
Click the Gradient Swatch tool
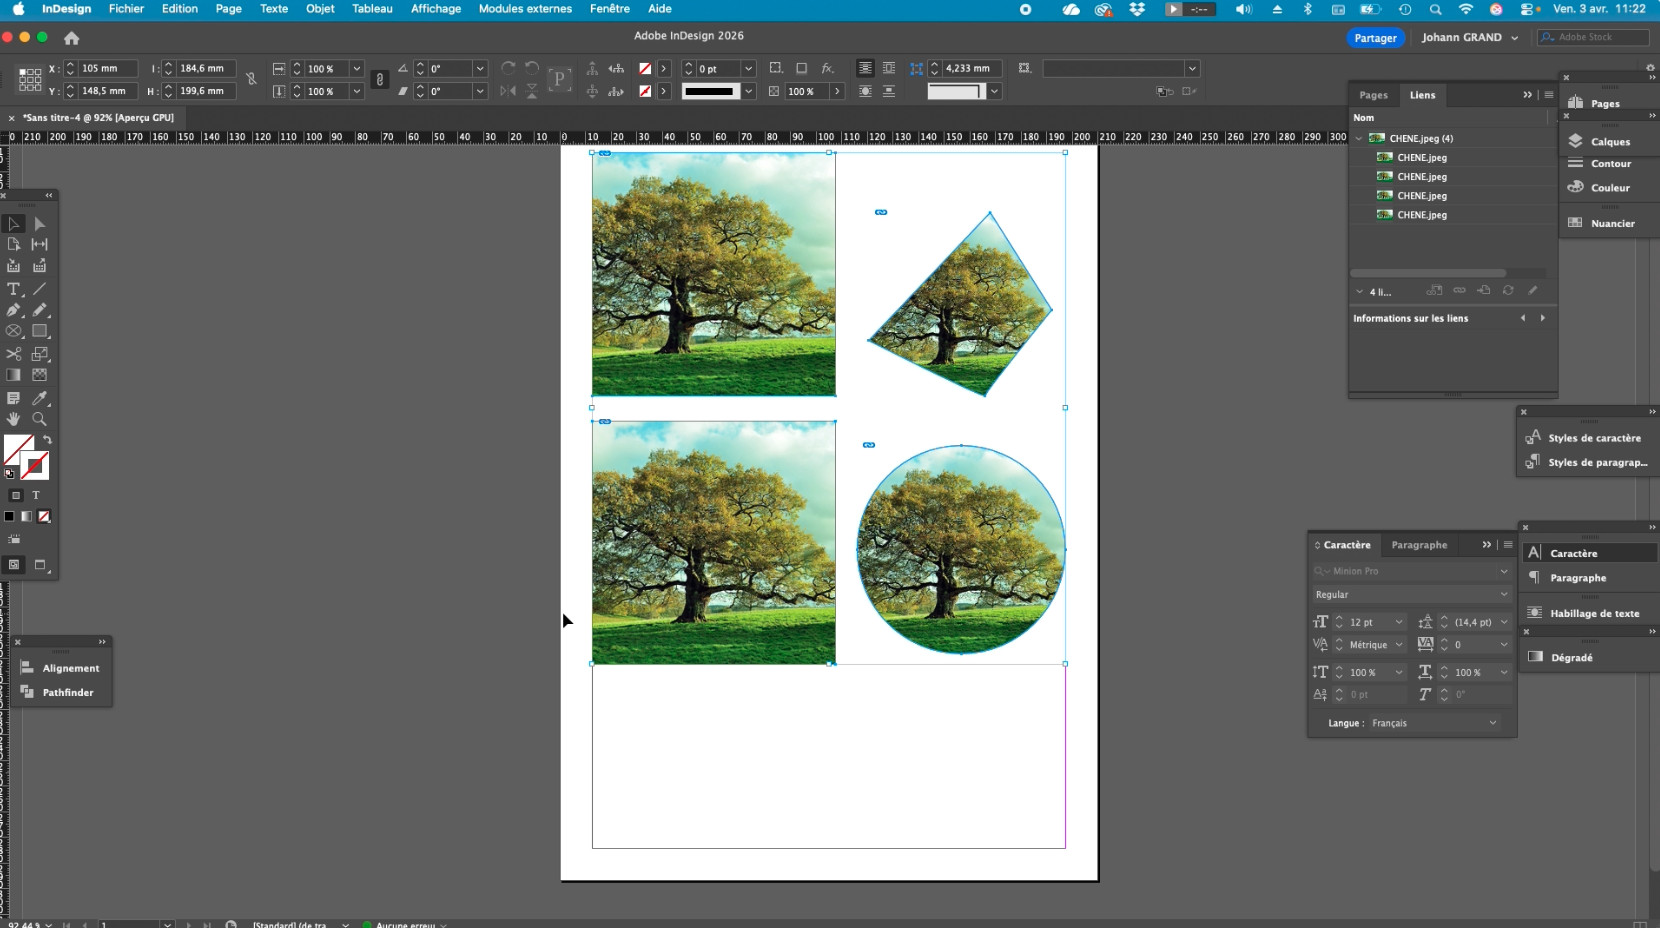14,375
